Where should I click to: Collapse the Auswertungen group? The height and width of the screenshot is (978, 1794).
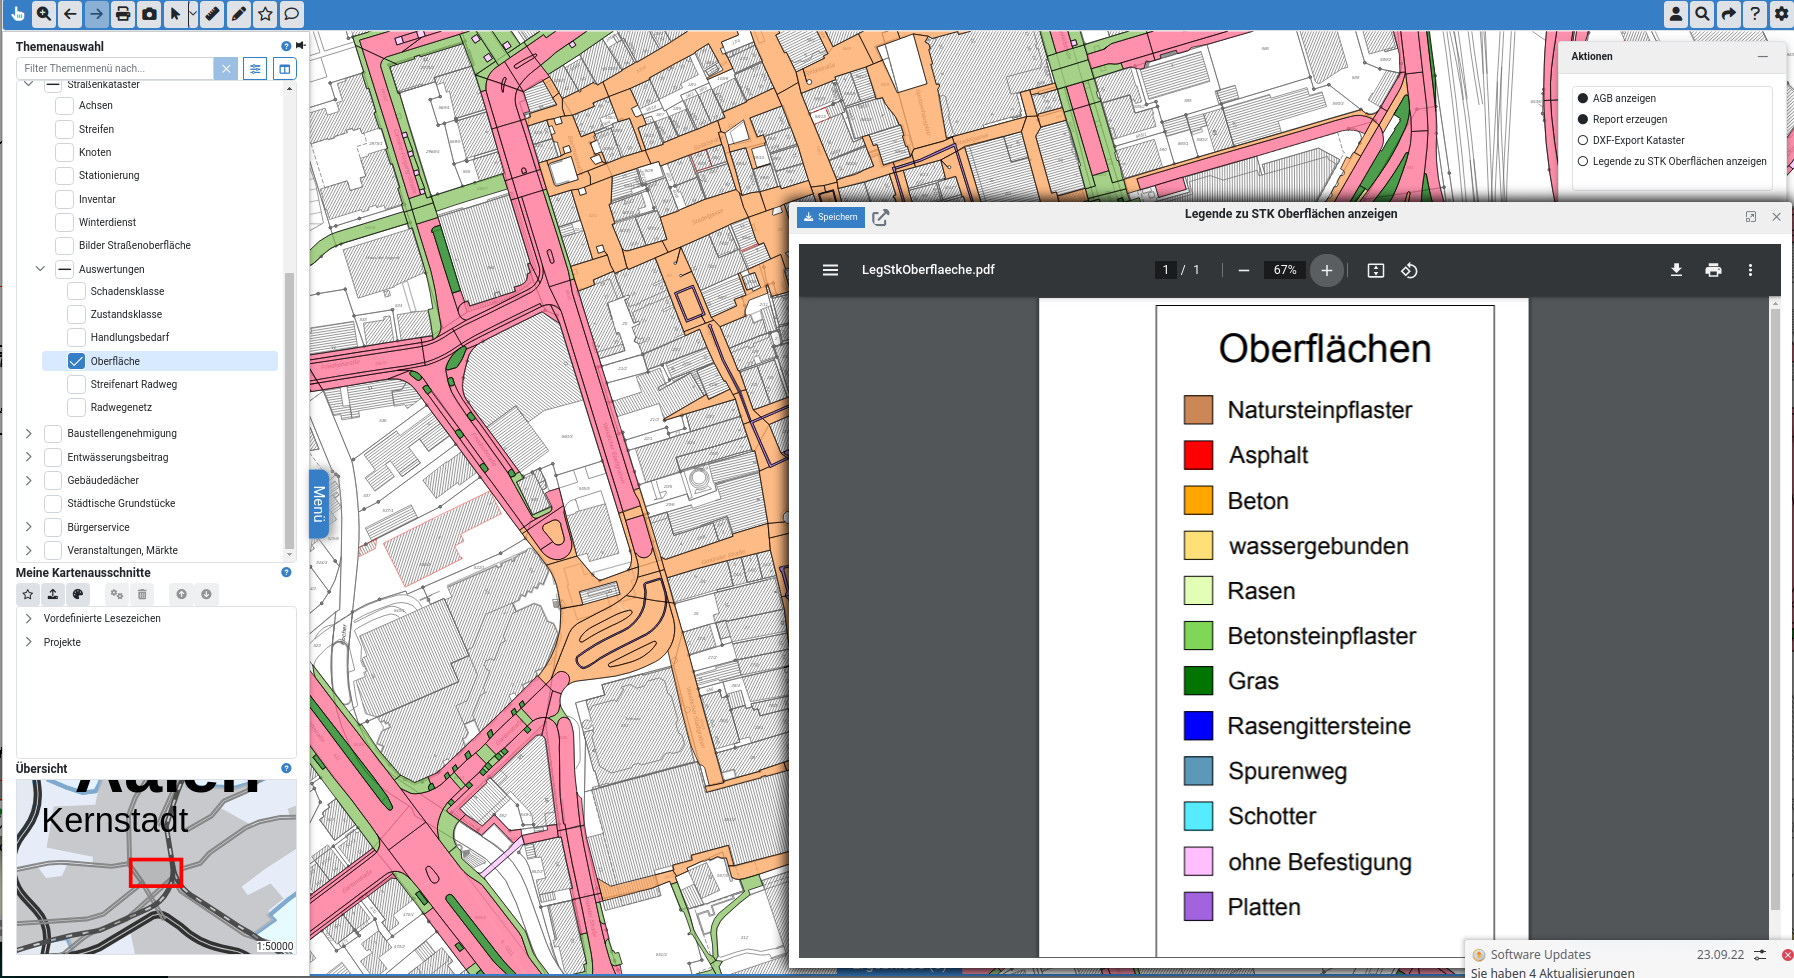(x=40, y=269)
